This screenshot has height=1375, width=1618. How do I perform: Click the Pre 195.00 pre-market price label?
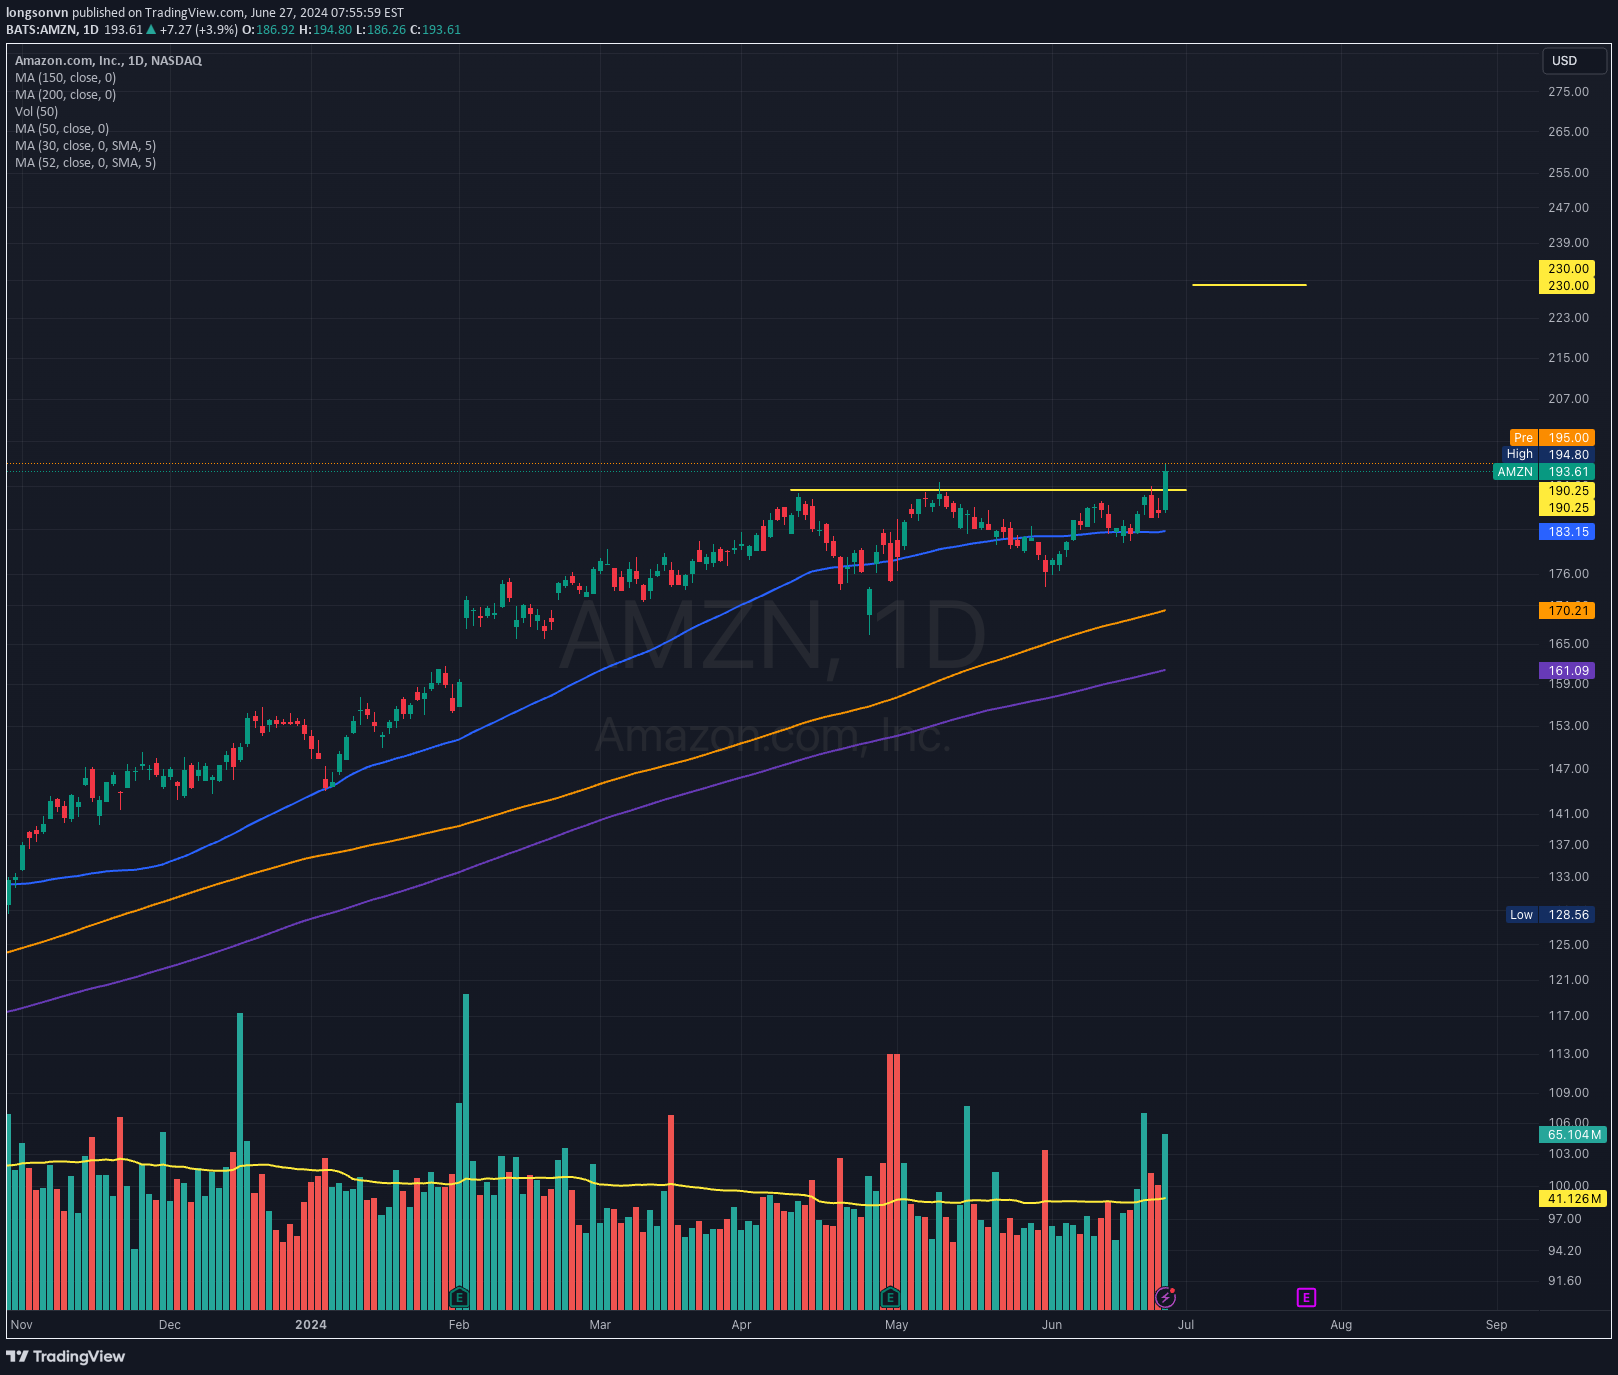point(1552,438)
